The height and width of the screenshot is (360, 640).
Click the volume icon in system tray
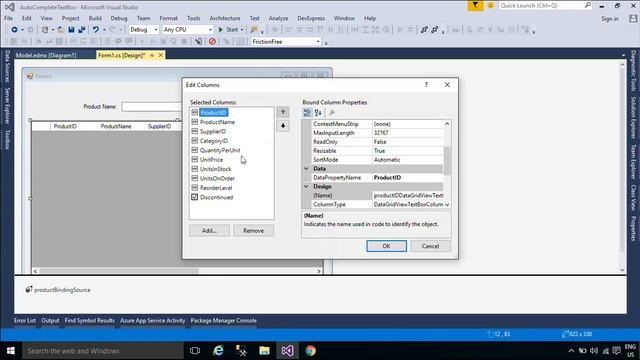click(x=594, y=351)
